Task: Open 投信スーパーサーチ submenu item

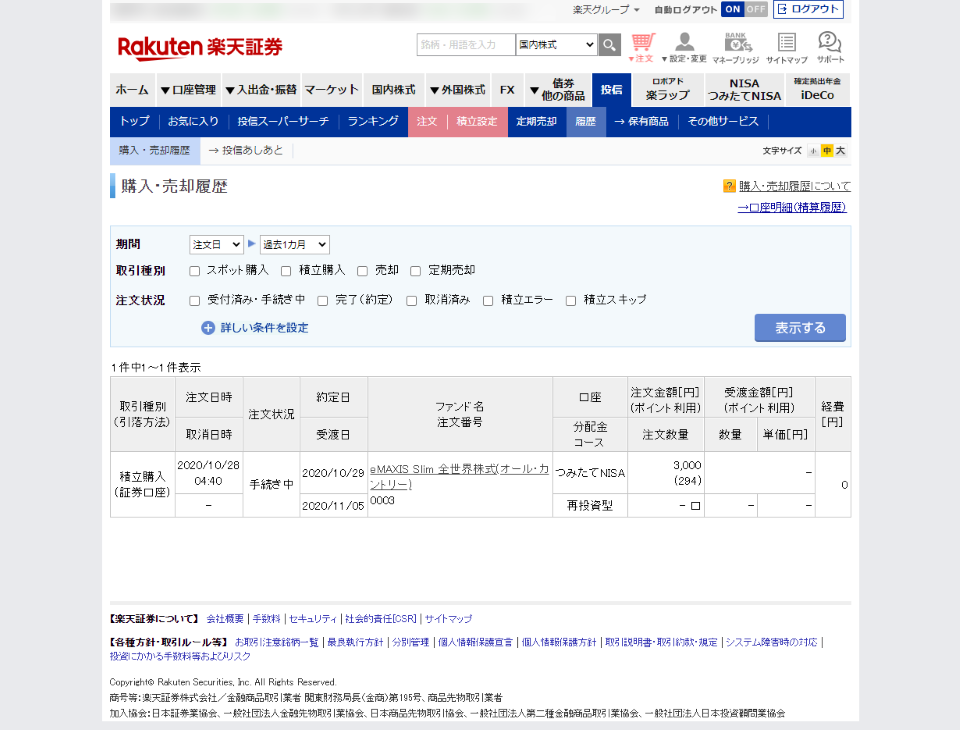Action: pos(283,121)
